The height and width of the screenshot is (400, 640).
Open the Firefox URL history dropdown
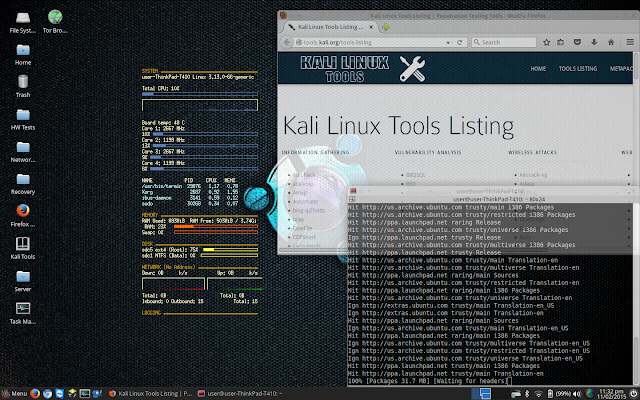tap(449, 42)
